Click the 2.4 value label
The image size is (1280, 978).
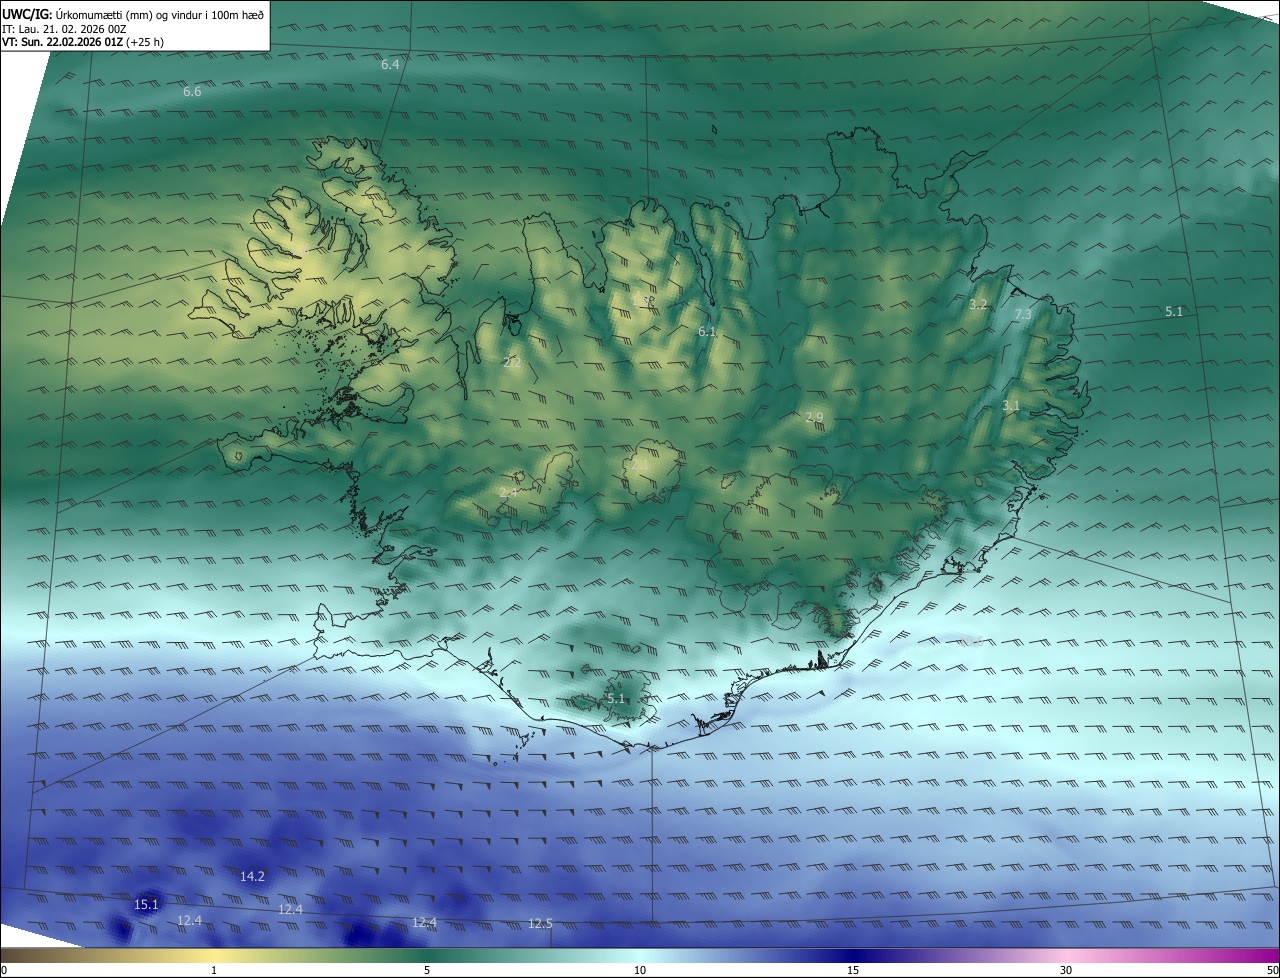point(509,492)
